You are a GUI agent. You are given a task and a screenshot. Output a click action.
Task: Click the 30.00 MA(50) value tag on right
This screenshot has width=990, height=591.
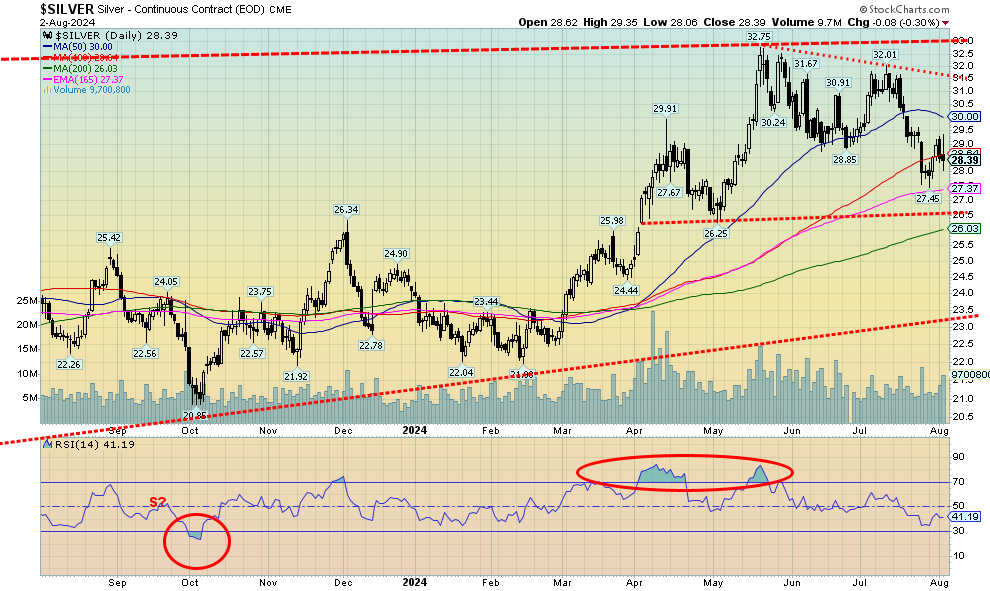coord(963,116)
